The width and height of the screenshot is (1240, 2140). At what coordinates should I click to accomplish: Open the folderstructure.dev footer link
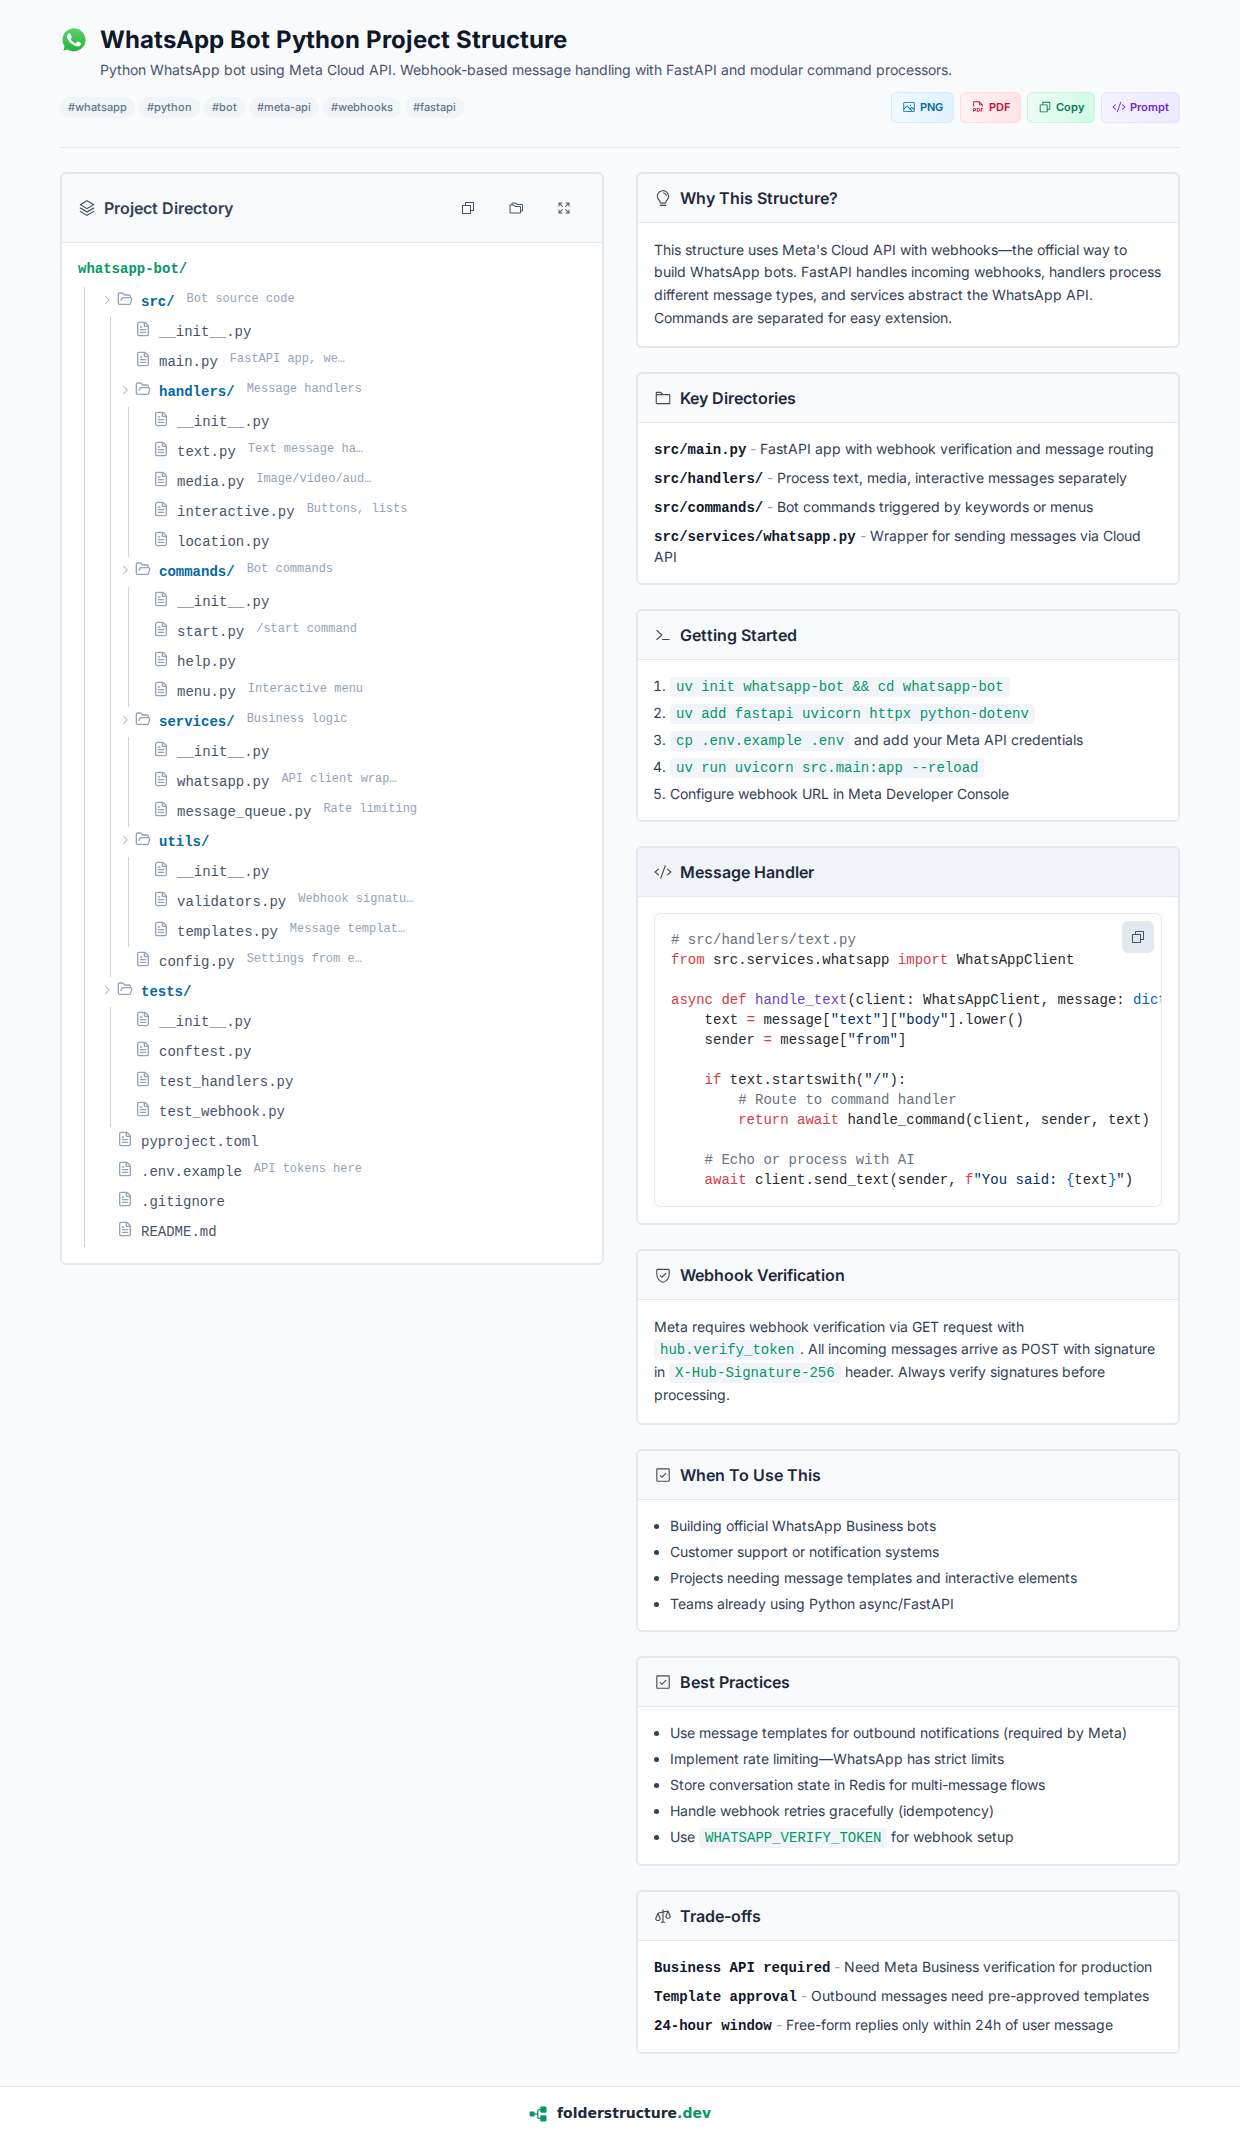coord(620,2113)
